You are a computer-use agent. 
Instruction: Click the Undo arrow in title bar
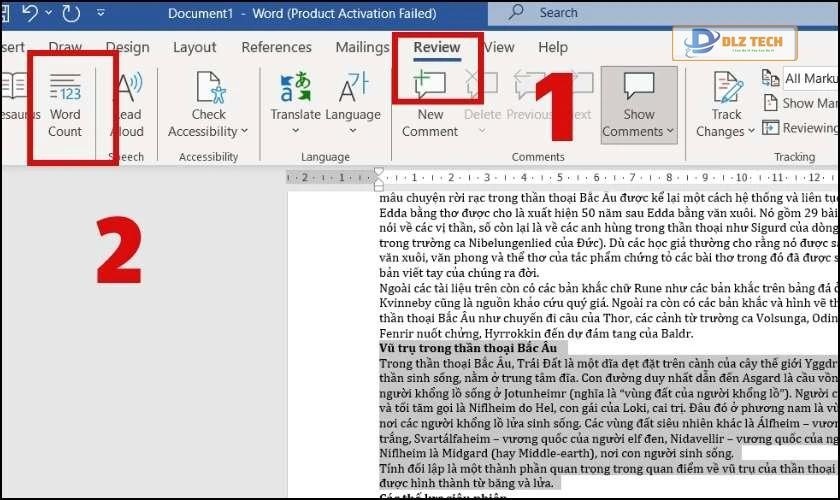pyautogui.click(x=29, y=15)
